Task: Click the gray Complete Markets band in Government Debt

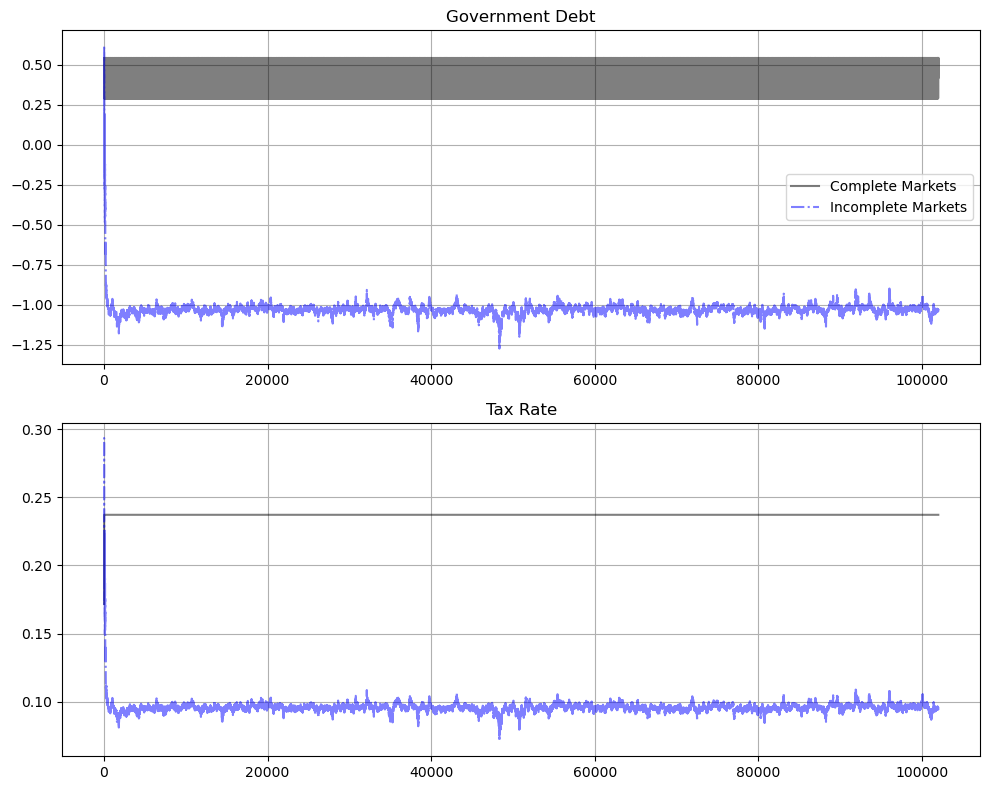Action: click(x=520, y=78)
